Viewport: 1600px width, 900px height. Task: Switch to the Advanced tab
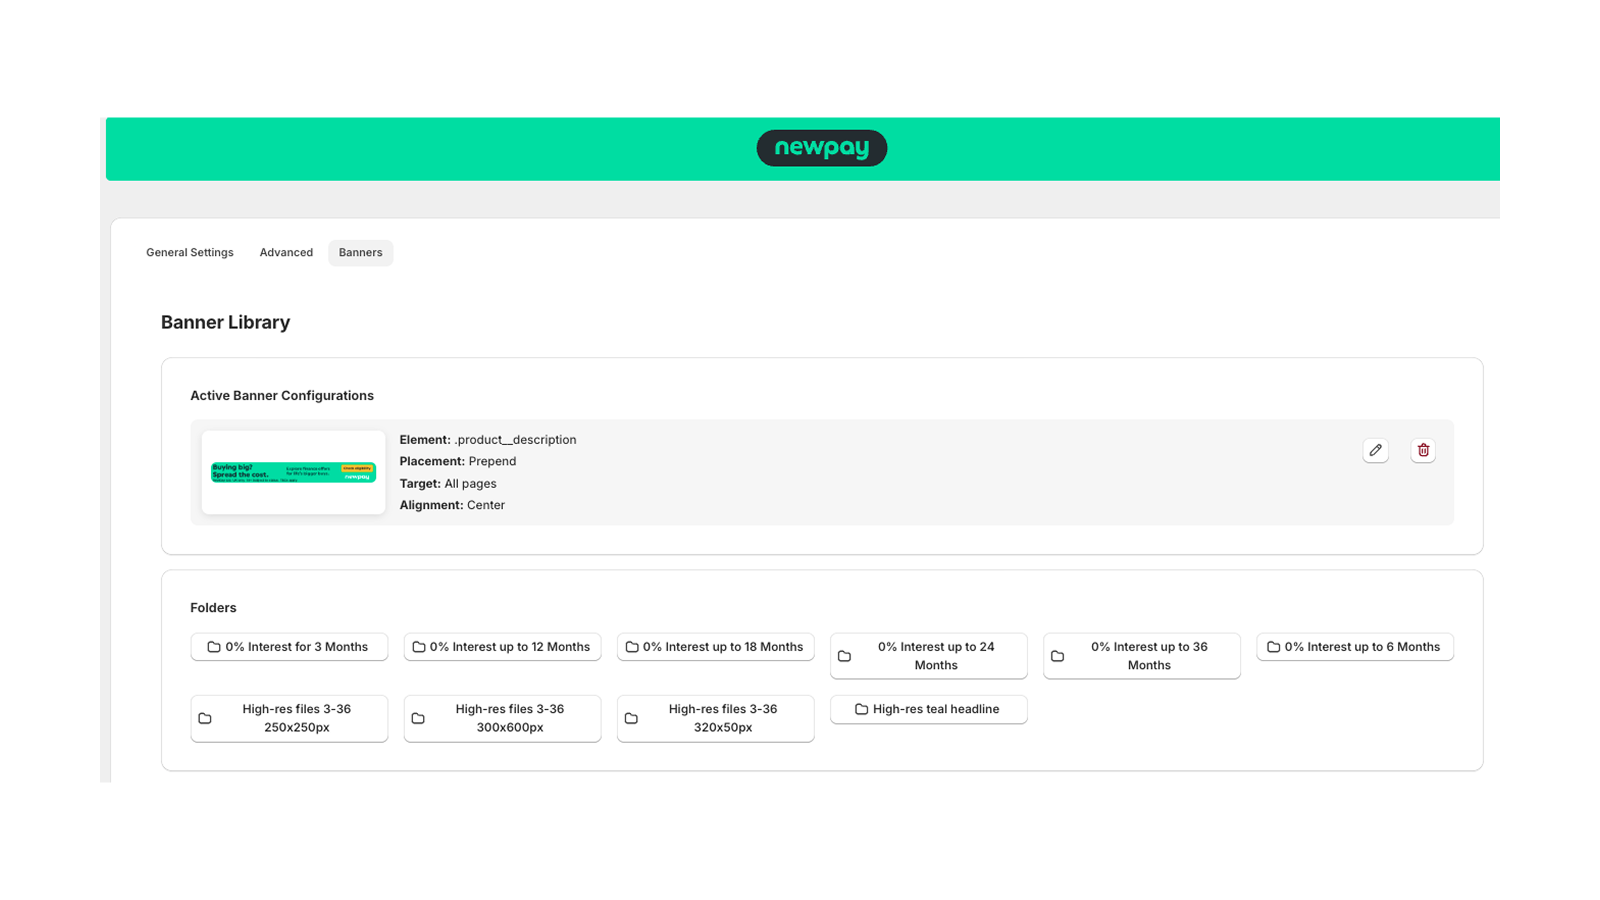(285, 252)
